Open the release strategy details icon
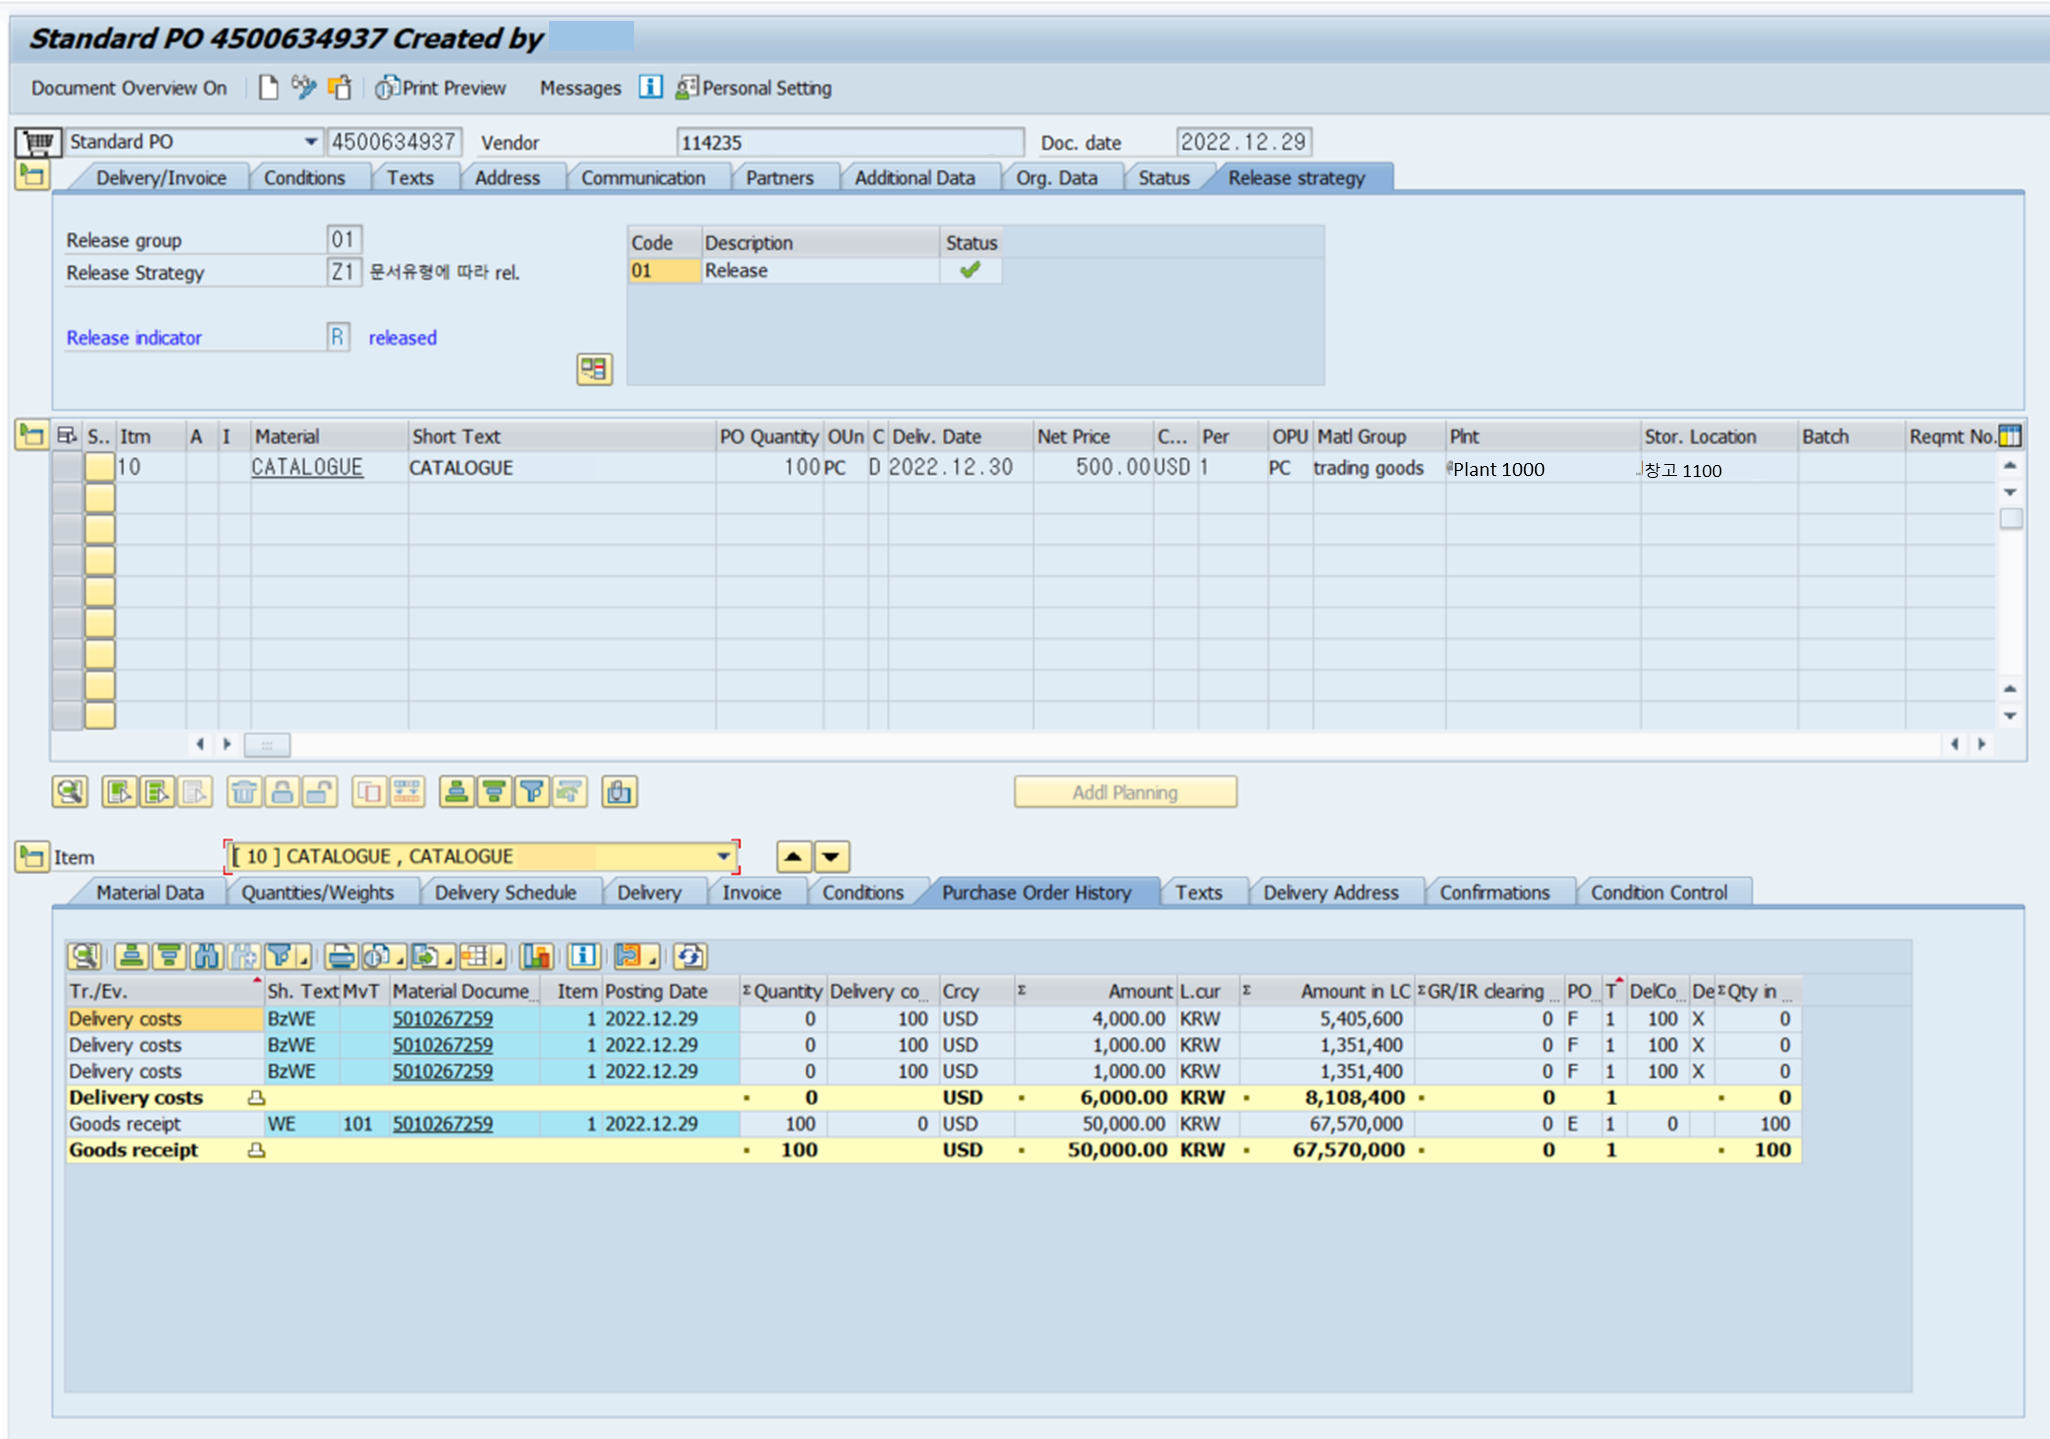Image resolution: width=2050 pixels, height=1439 pixels. [x=594, y=369]
